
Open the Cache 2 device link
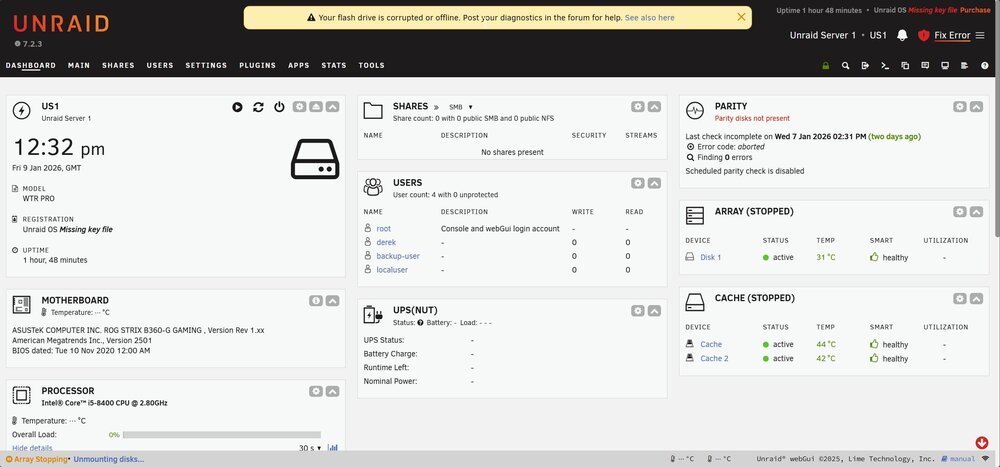714,358
